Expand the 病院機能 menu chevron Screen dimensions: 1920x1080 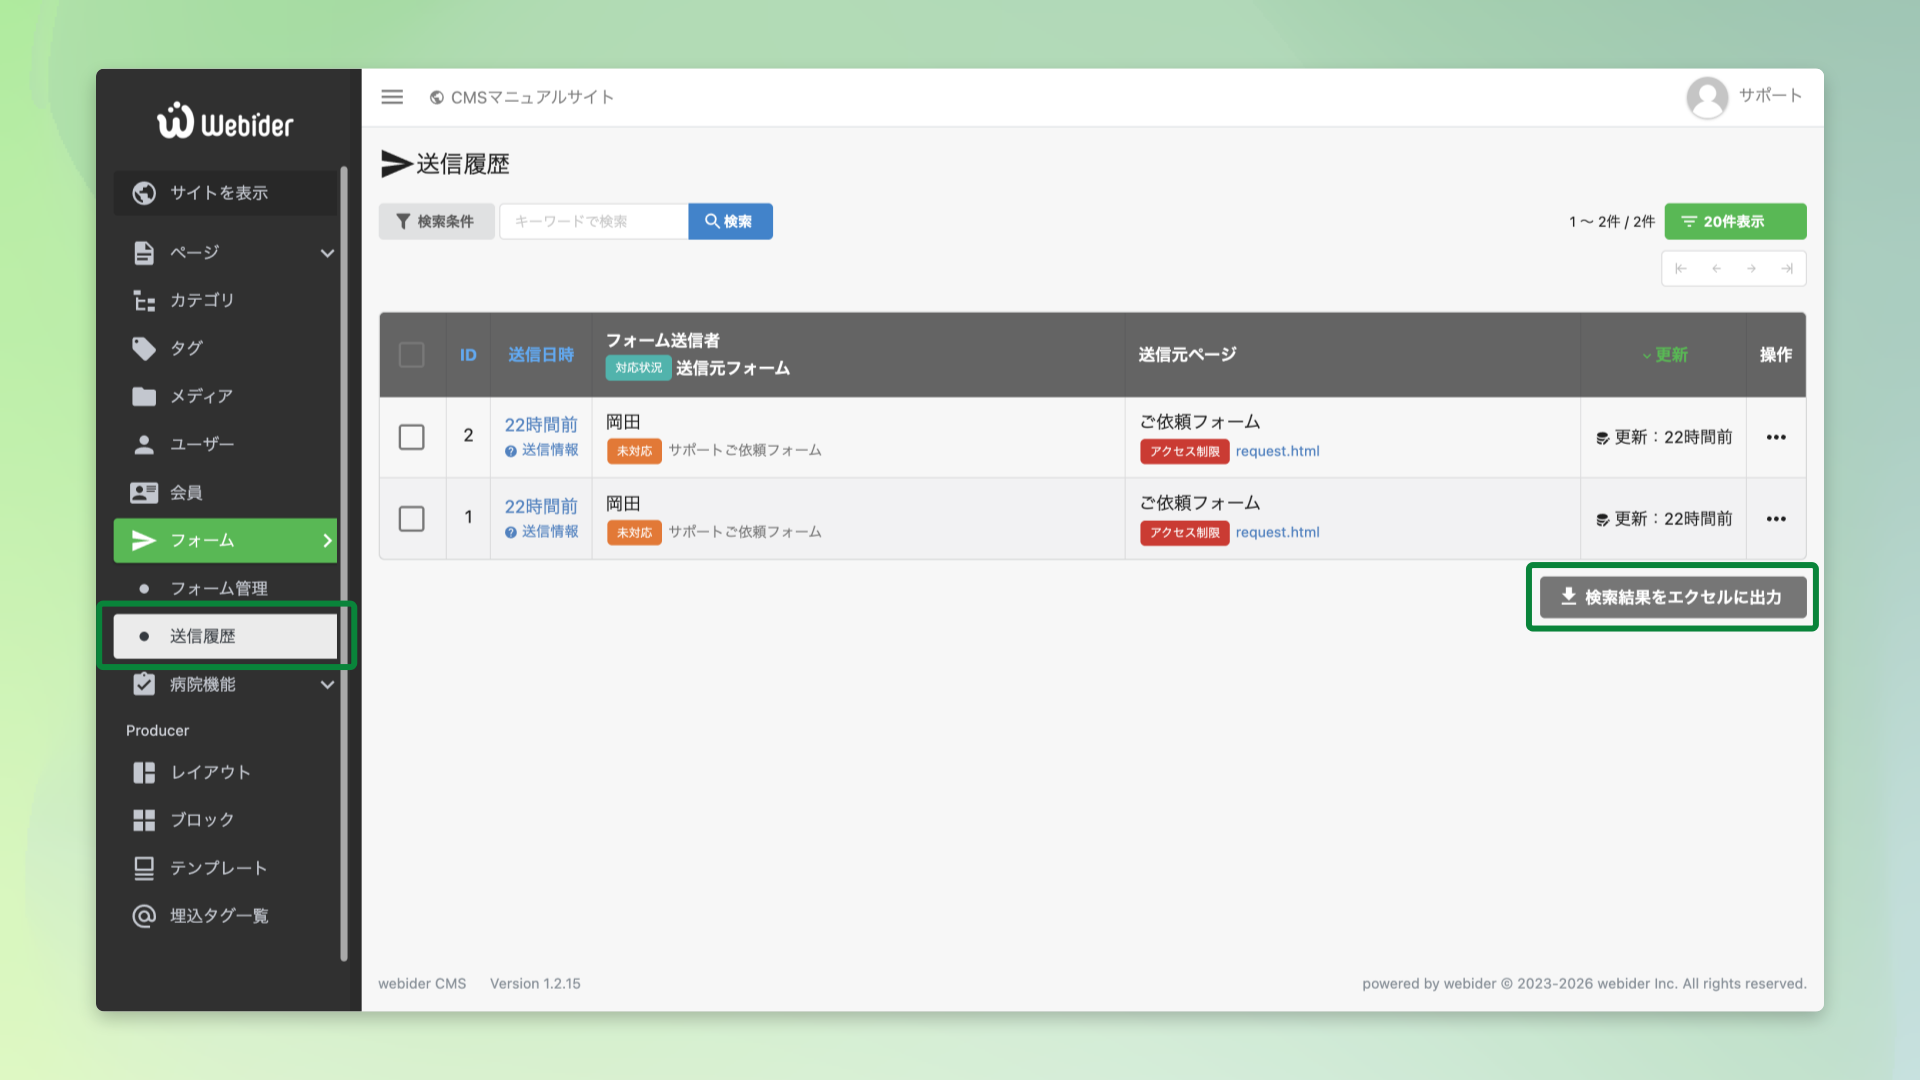click(x=327, y=685)
